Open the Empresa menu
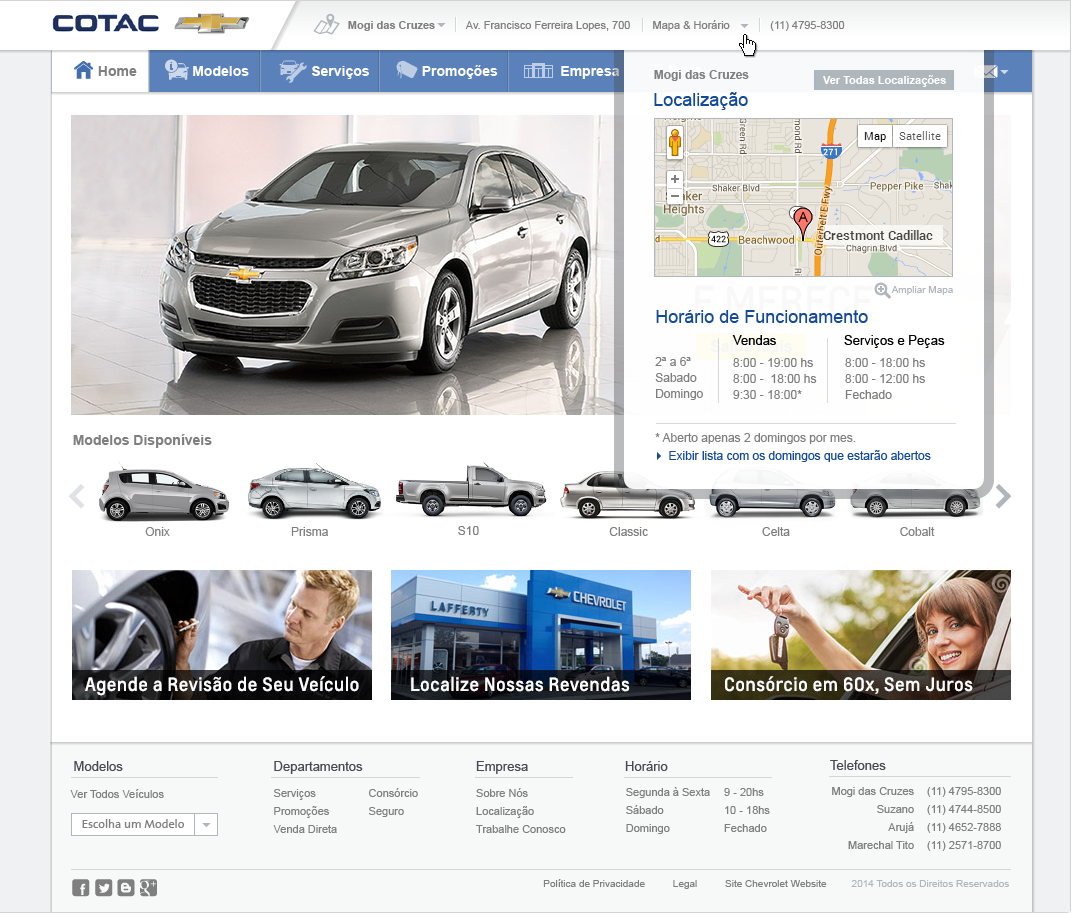1074x913 pixels. pyautogui.click(x=566, y=71)
